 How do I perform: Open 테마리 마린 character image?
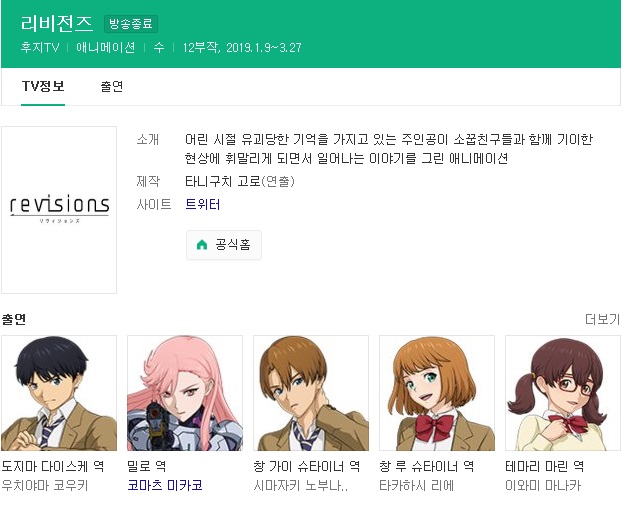click(563, 393)
